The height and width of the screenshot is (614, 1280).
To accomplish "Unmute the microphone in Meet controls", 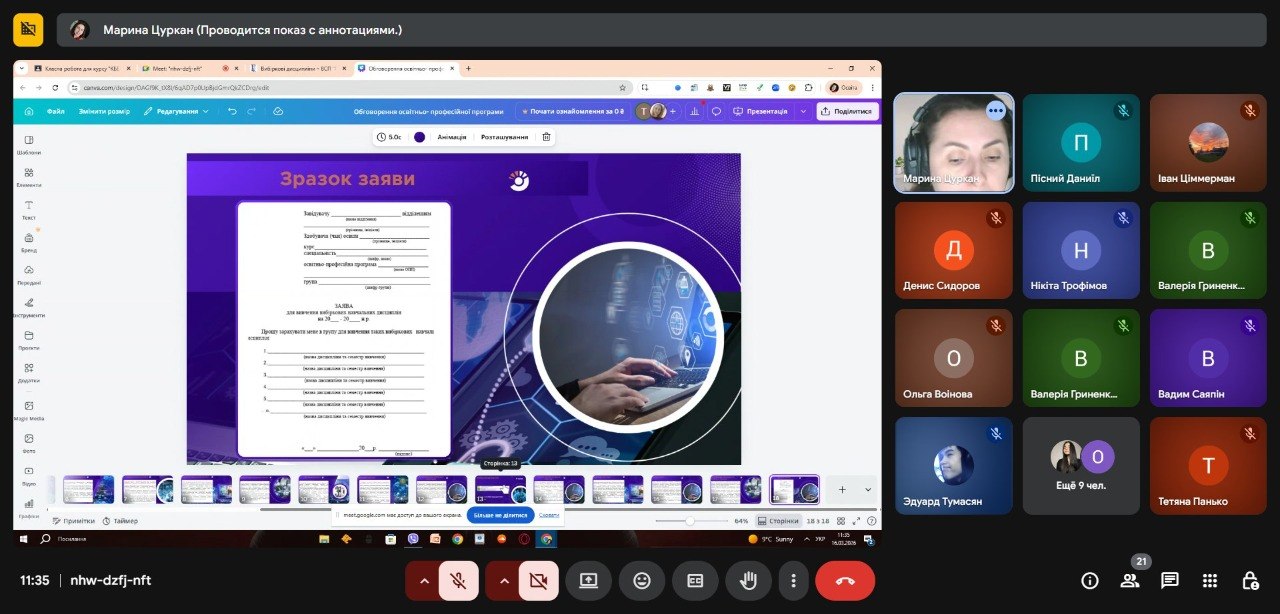I will (458, 581).
